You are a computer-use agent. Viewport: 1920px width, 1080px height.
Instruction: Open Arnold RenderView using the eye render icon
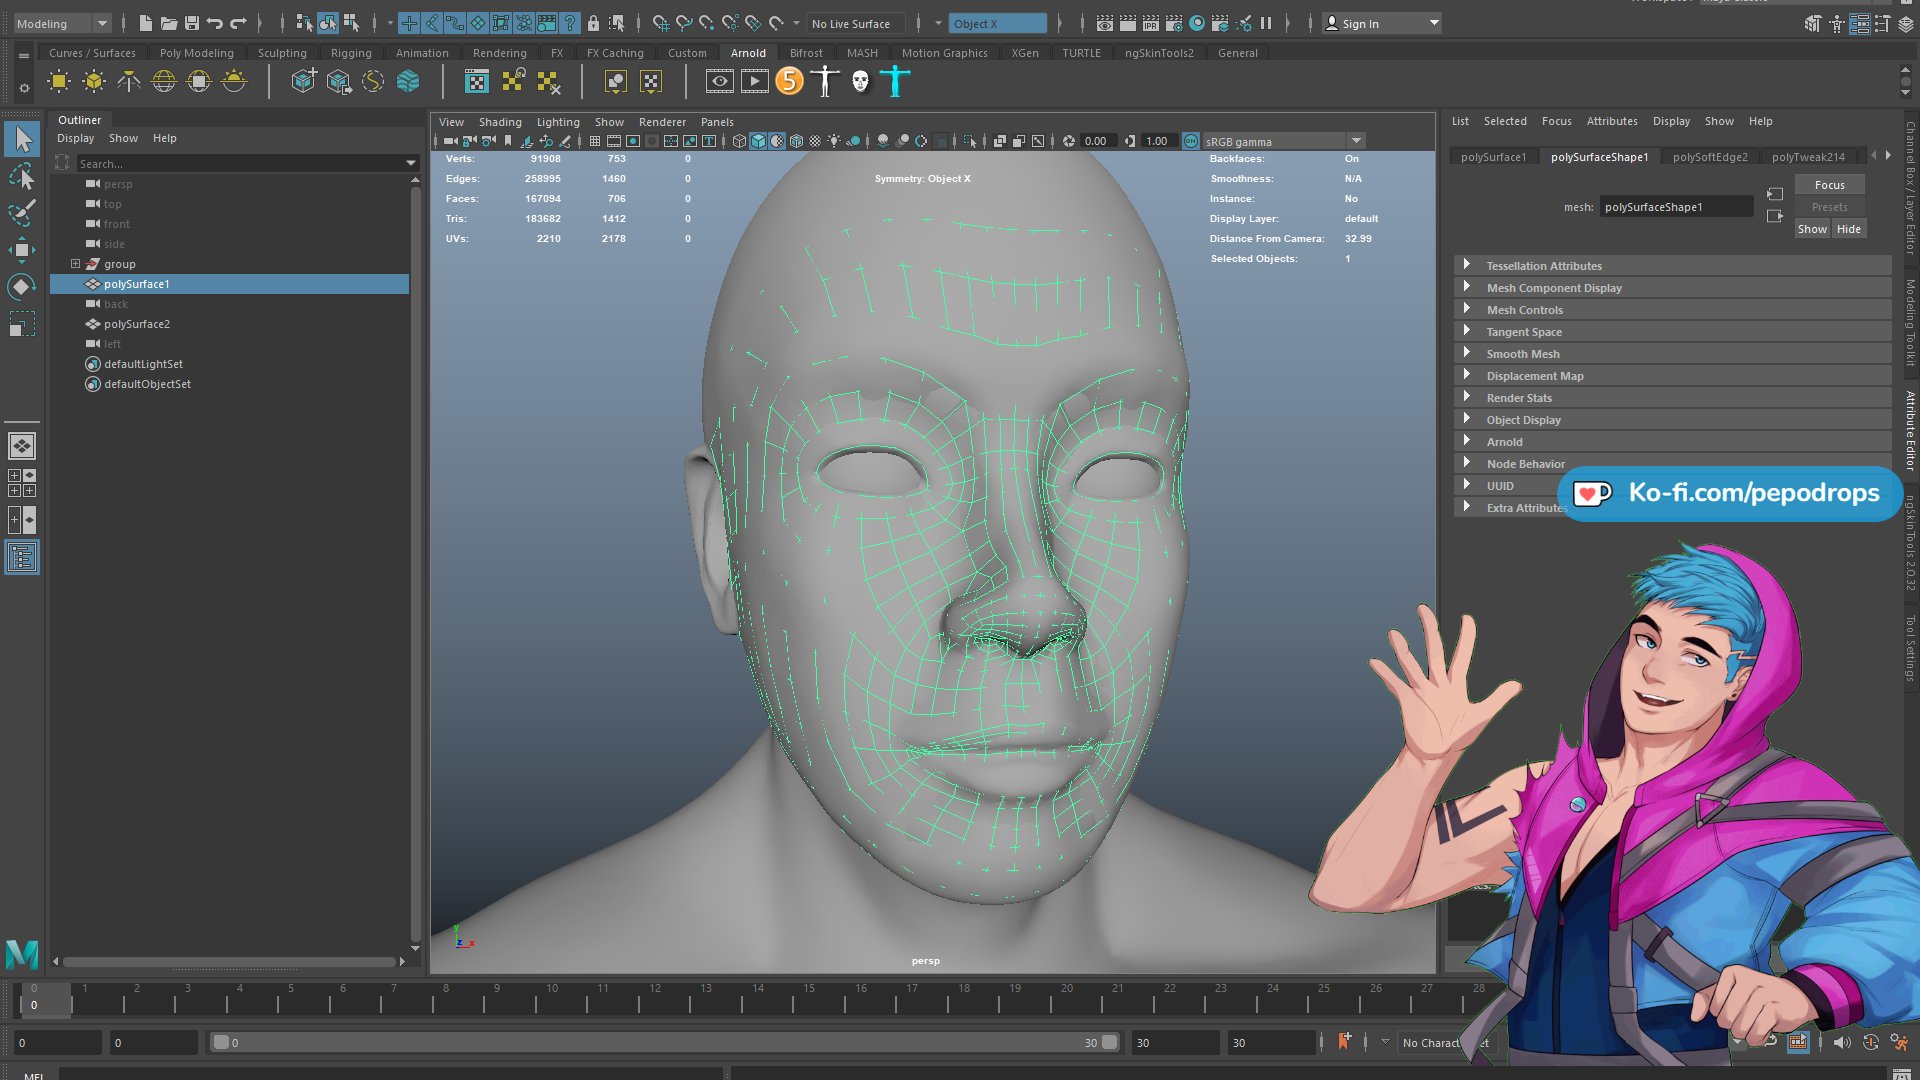point(718,82)
